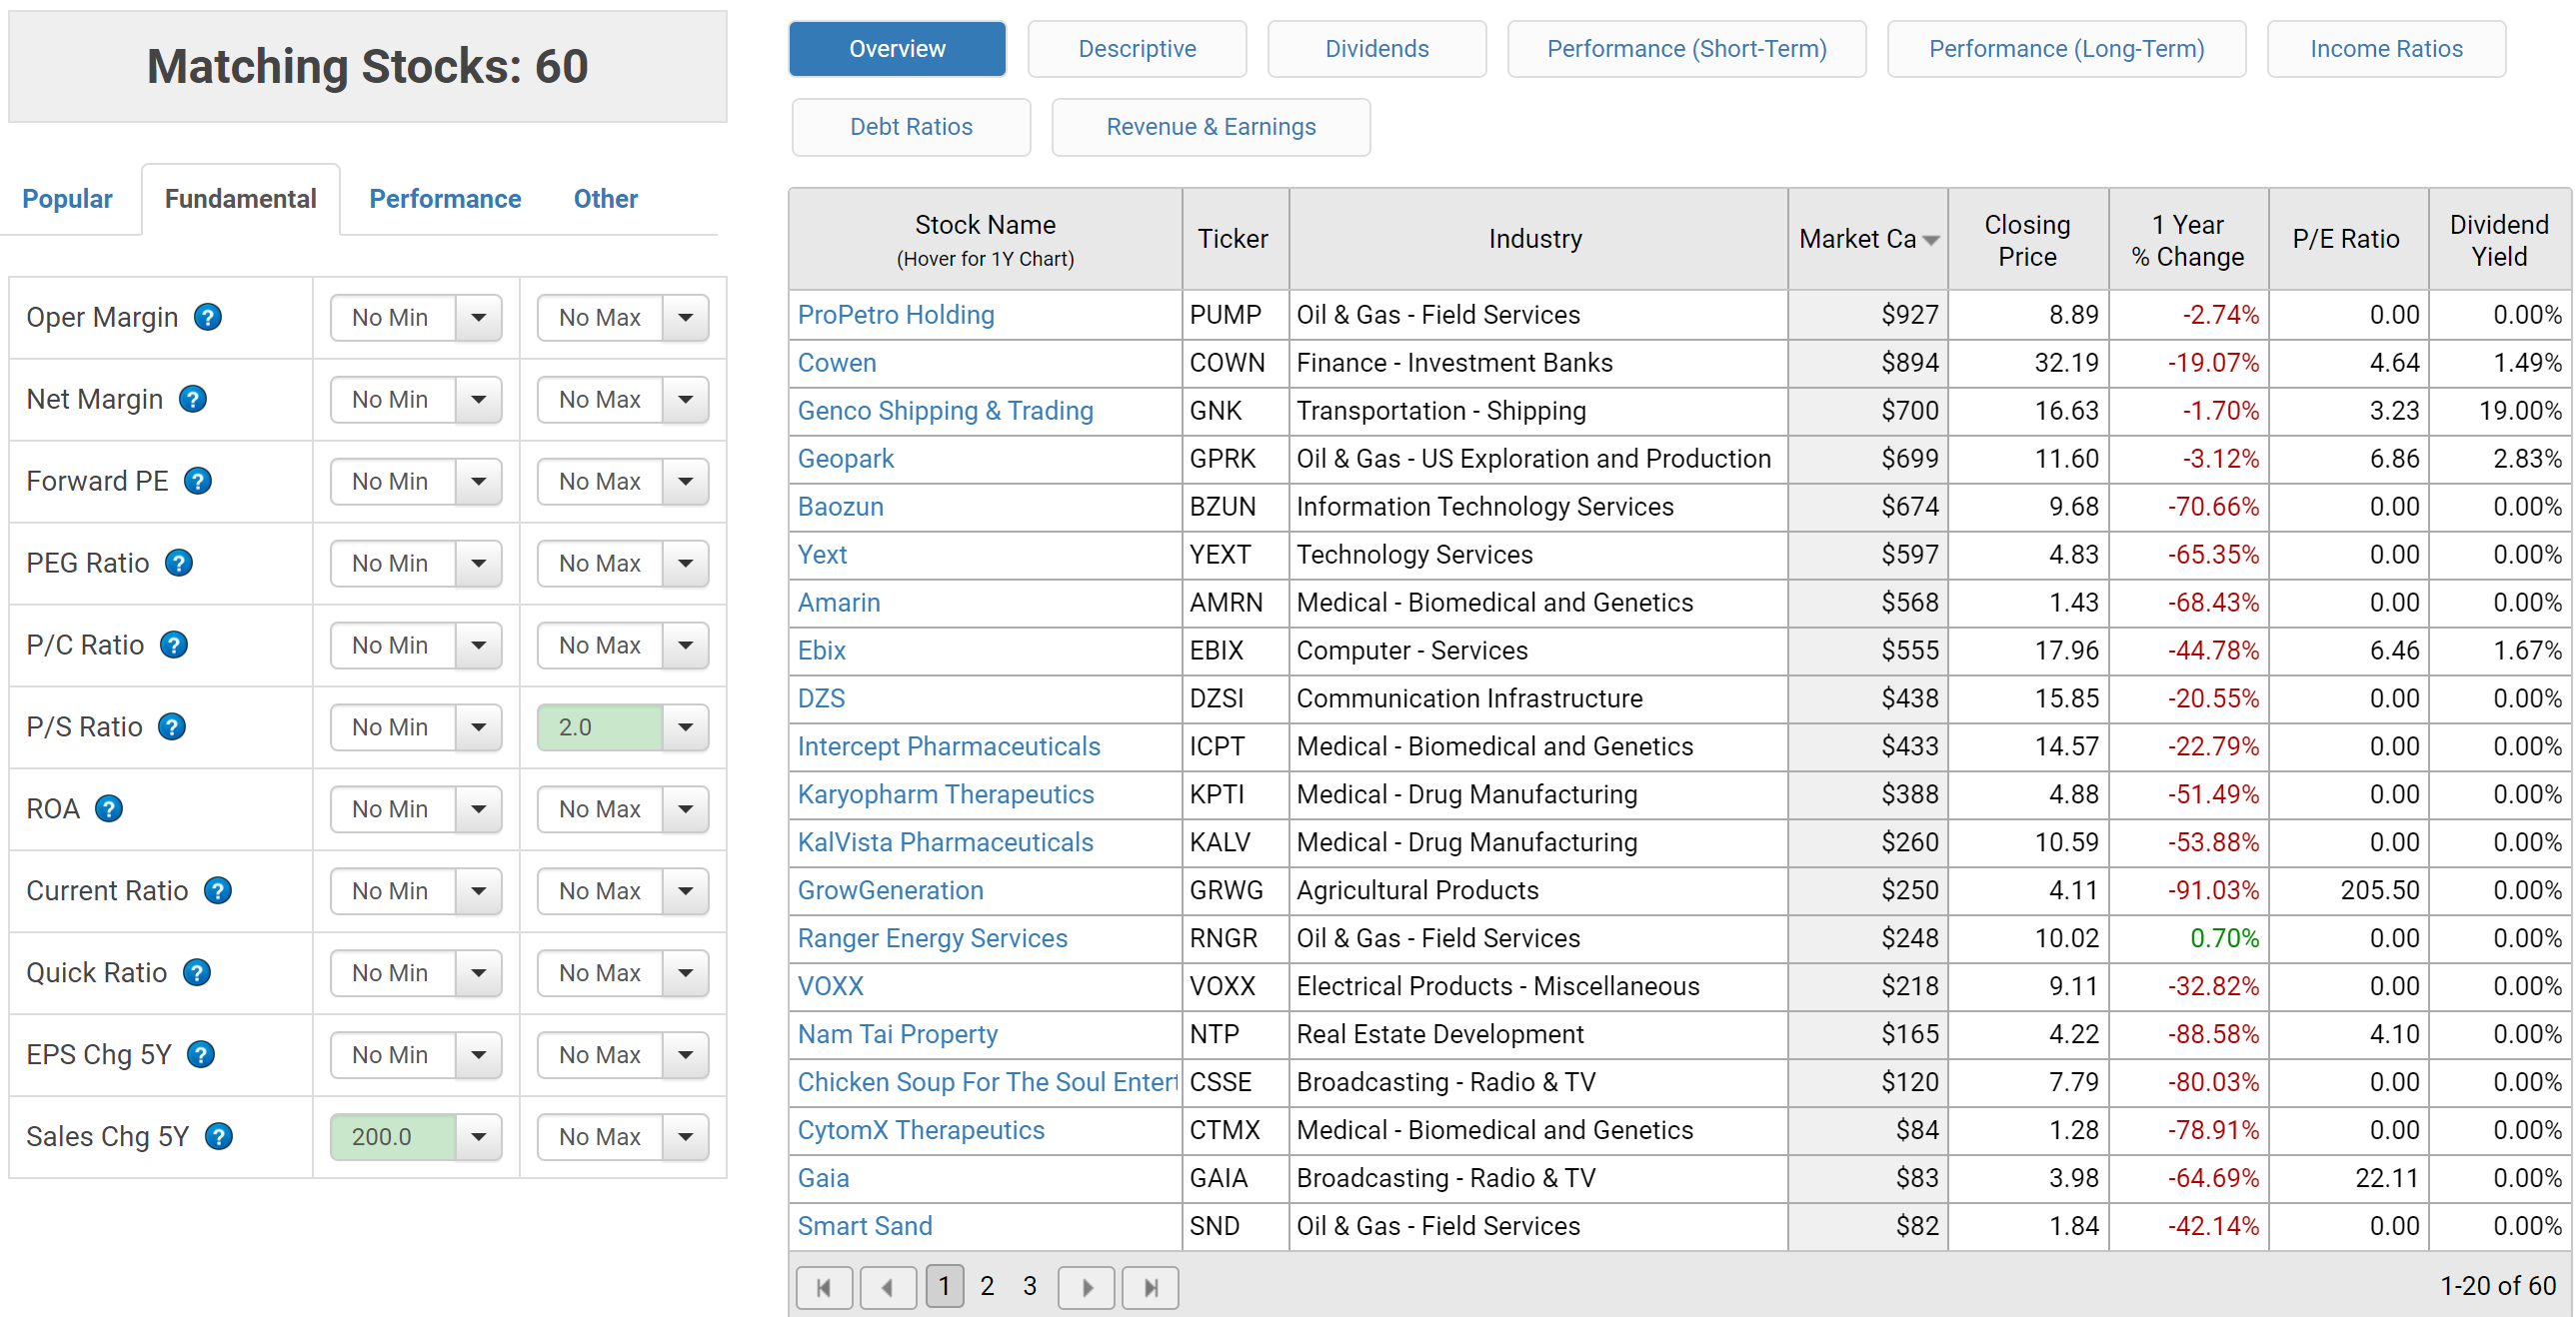Open Nam Tai Property link
Image resolution: width=2576 pixels, height=1317 pixels.
(897, 1035)
